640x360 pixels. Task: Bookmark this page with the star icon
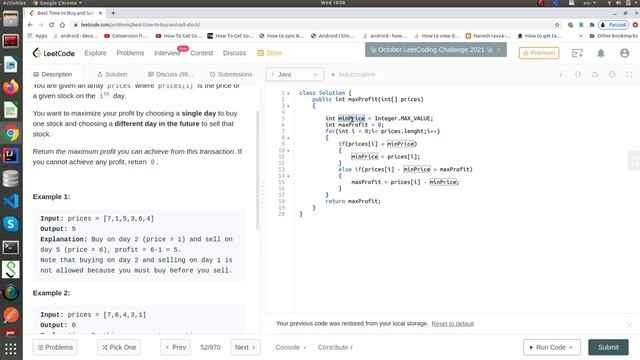click(557, 25)
